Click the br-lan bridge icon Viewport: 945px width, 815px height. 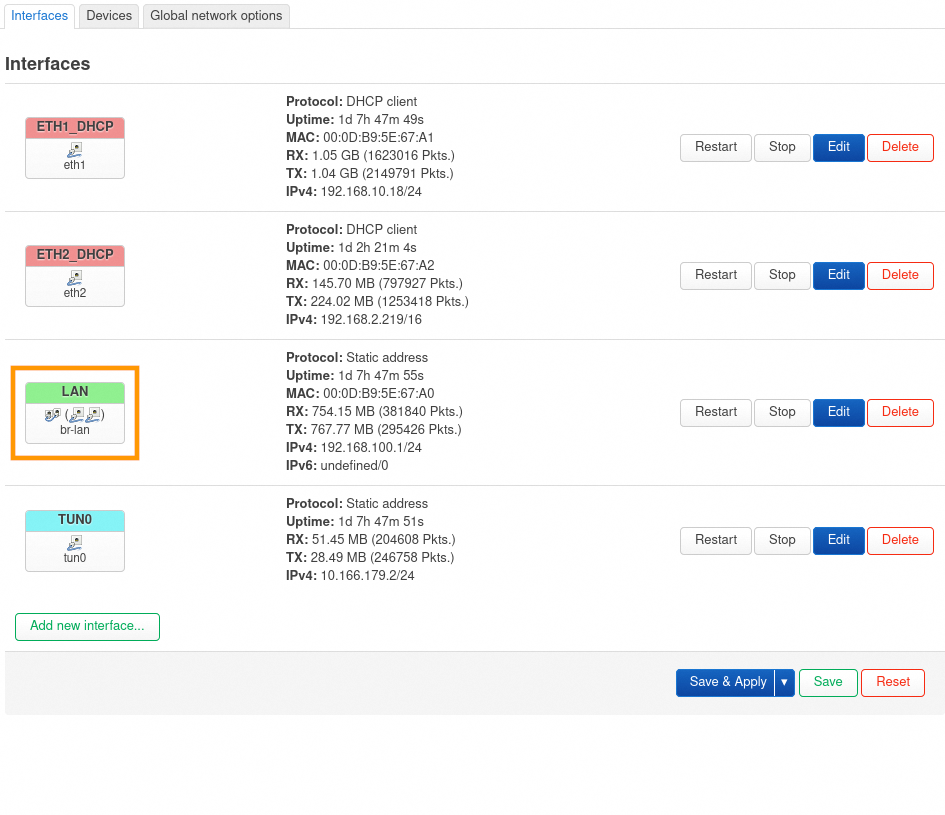[52, 414]
